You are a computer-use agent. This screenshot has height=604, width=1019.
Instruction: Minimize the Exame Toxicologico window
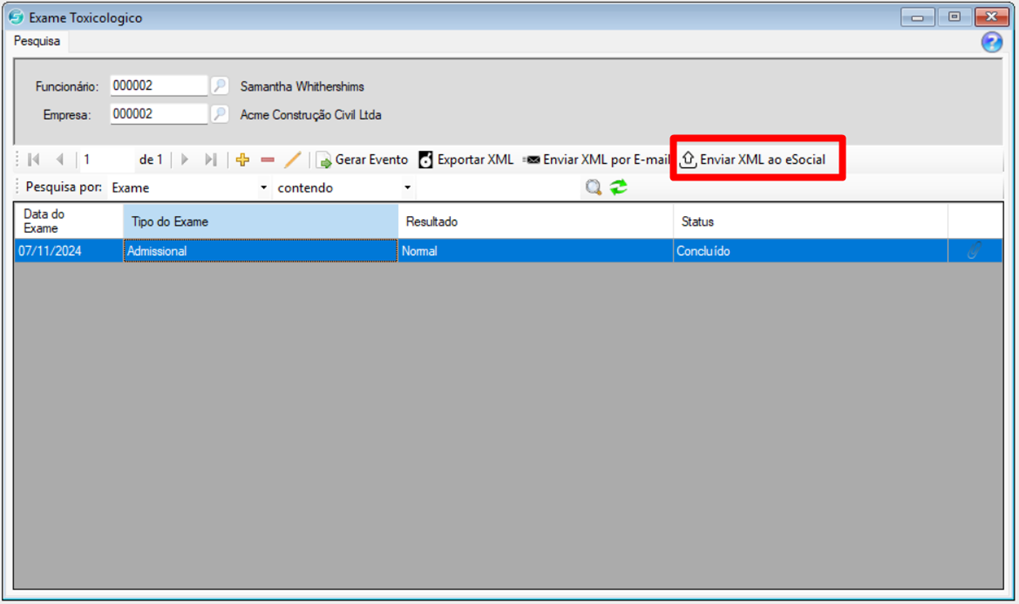pos(918,17)
